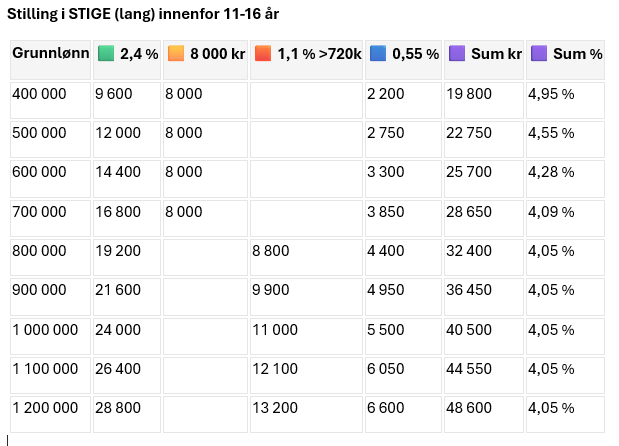
Task: Click the blue square beside 0,55 %
Action: tap(378, 53)
